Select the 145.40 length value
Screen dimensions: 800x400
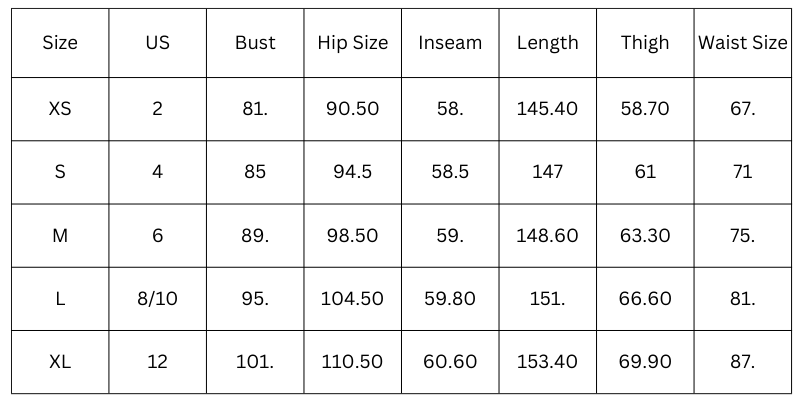pyautogui.click(x=547, y=108)
